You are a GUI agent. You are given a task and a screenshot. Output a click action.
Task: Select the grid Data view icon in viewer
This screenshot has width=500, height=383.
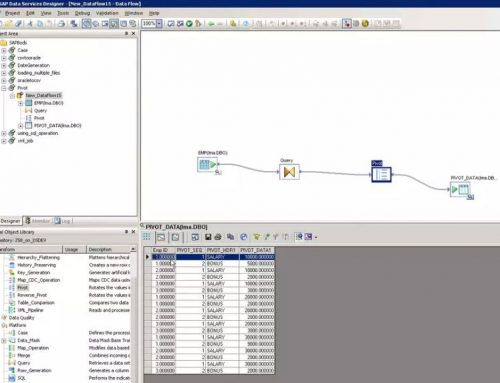coord(147,237)
